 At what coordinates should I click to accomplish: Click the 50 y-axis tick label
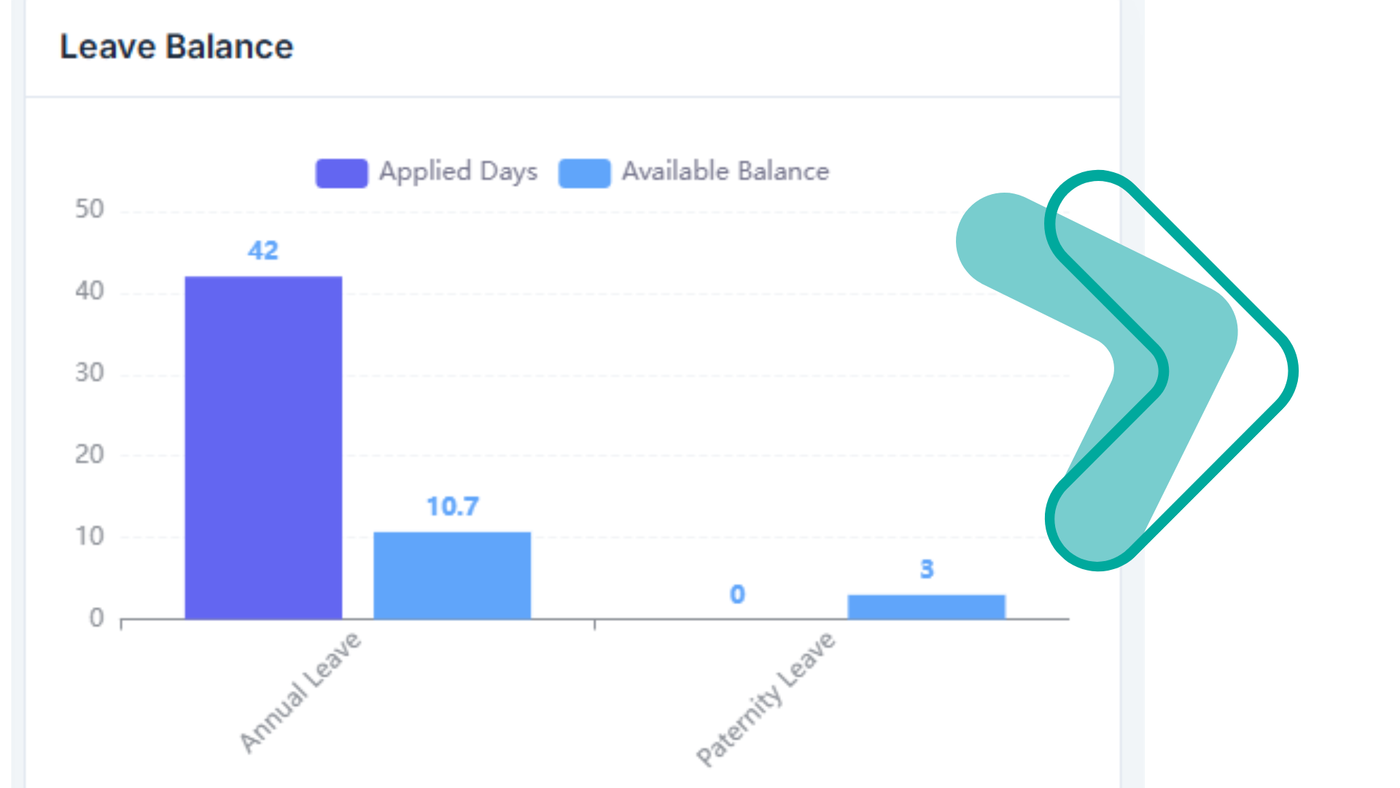[89, 211]
